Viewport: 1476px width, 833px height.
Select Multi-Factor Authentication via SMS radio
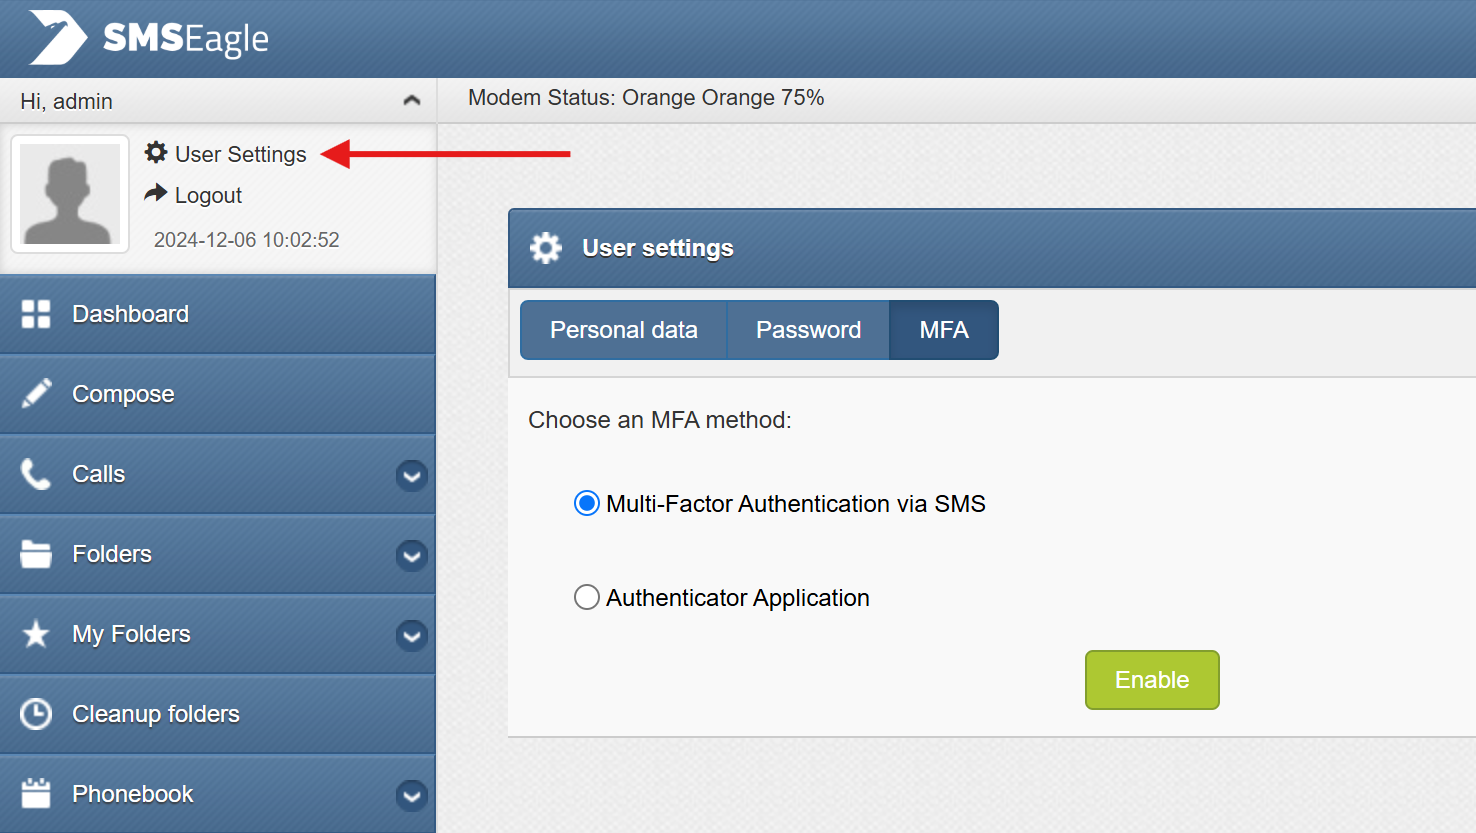click(587, 503)
